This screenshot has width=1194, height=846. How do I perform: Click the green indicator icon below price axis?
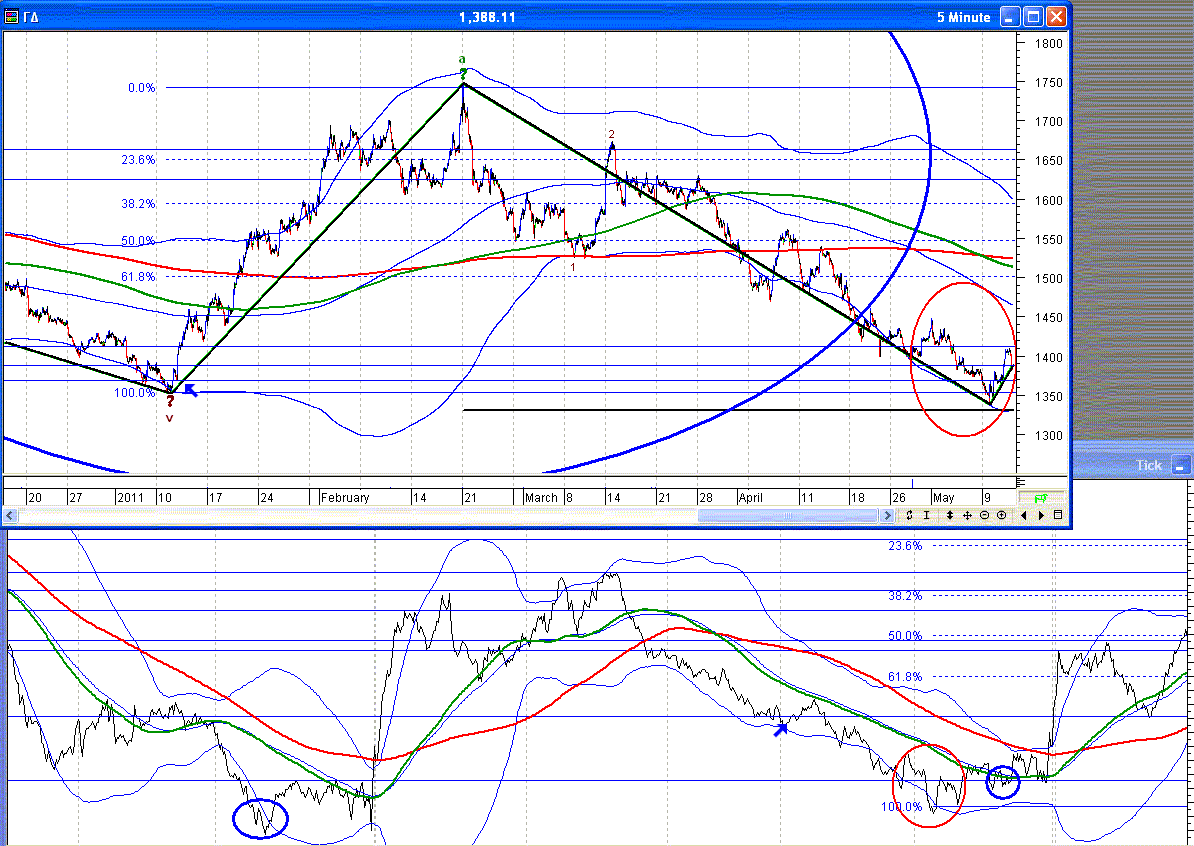(x=1040, y=497)
